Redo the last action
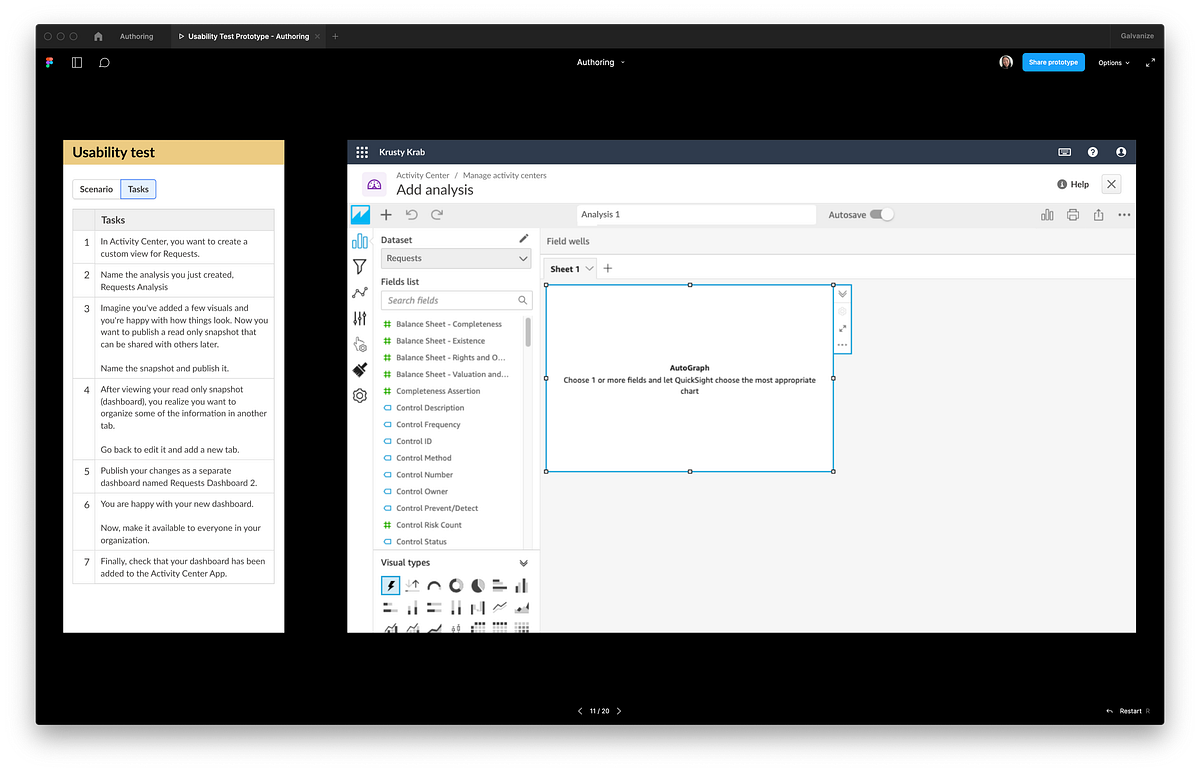Image resolution: width=1200 pixels, height=772 pixels. point(437,215)
